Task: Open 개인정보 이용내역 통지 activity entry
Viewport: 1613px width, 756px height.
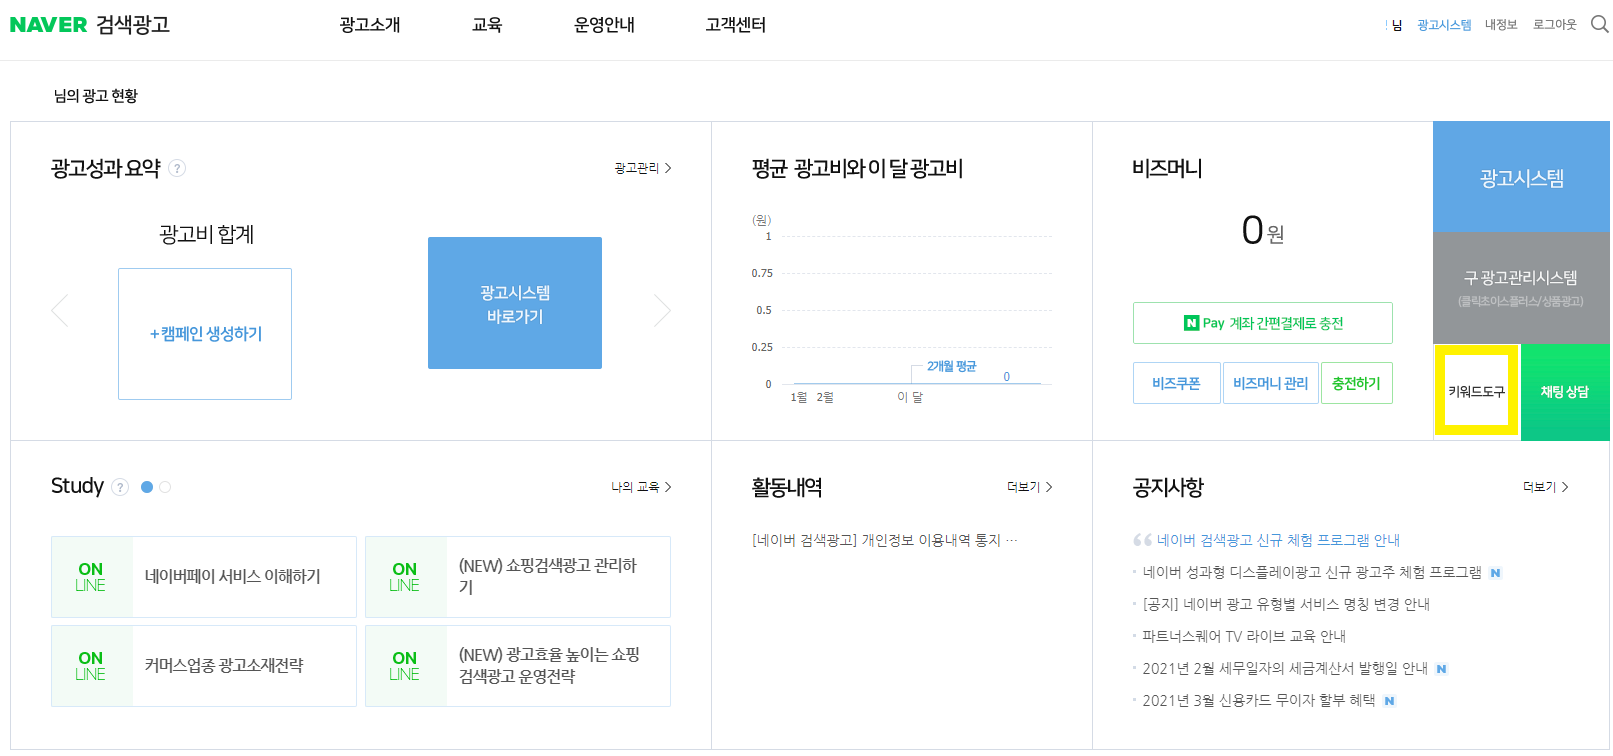Action: 884,540
